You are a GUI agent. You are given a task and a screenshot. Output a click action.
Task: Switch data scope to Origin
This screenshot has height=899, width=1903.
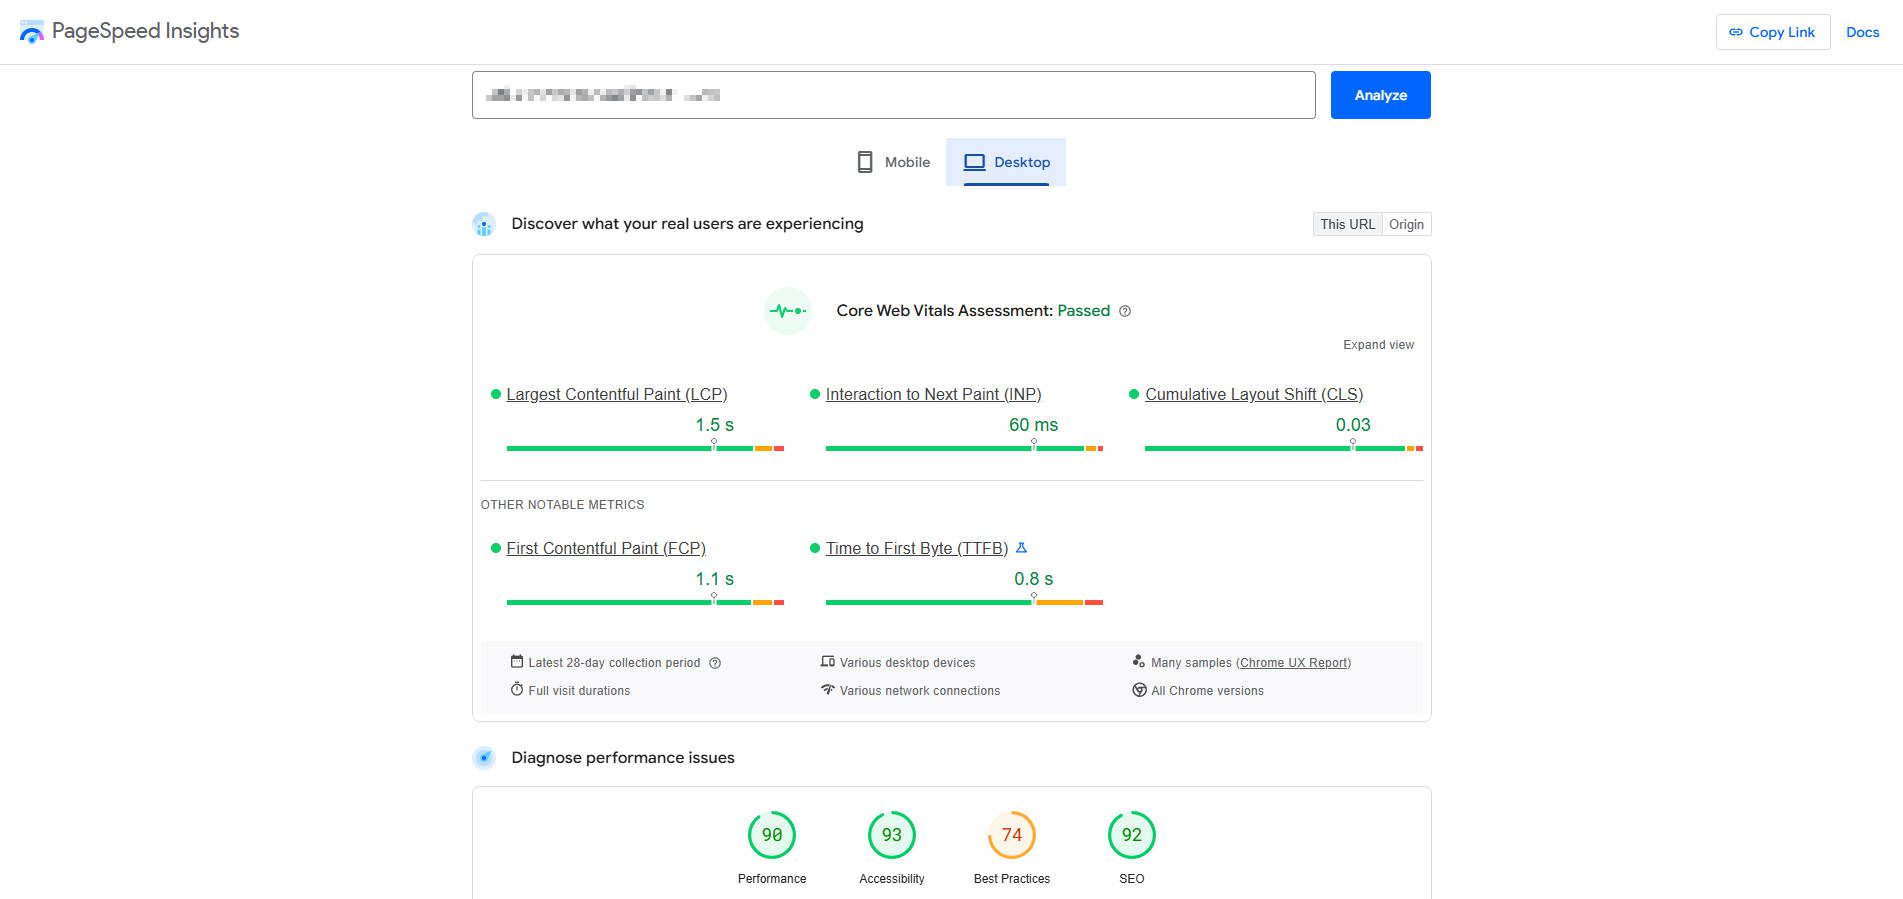(1406, 224)
